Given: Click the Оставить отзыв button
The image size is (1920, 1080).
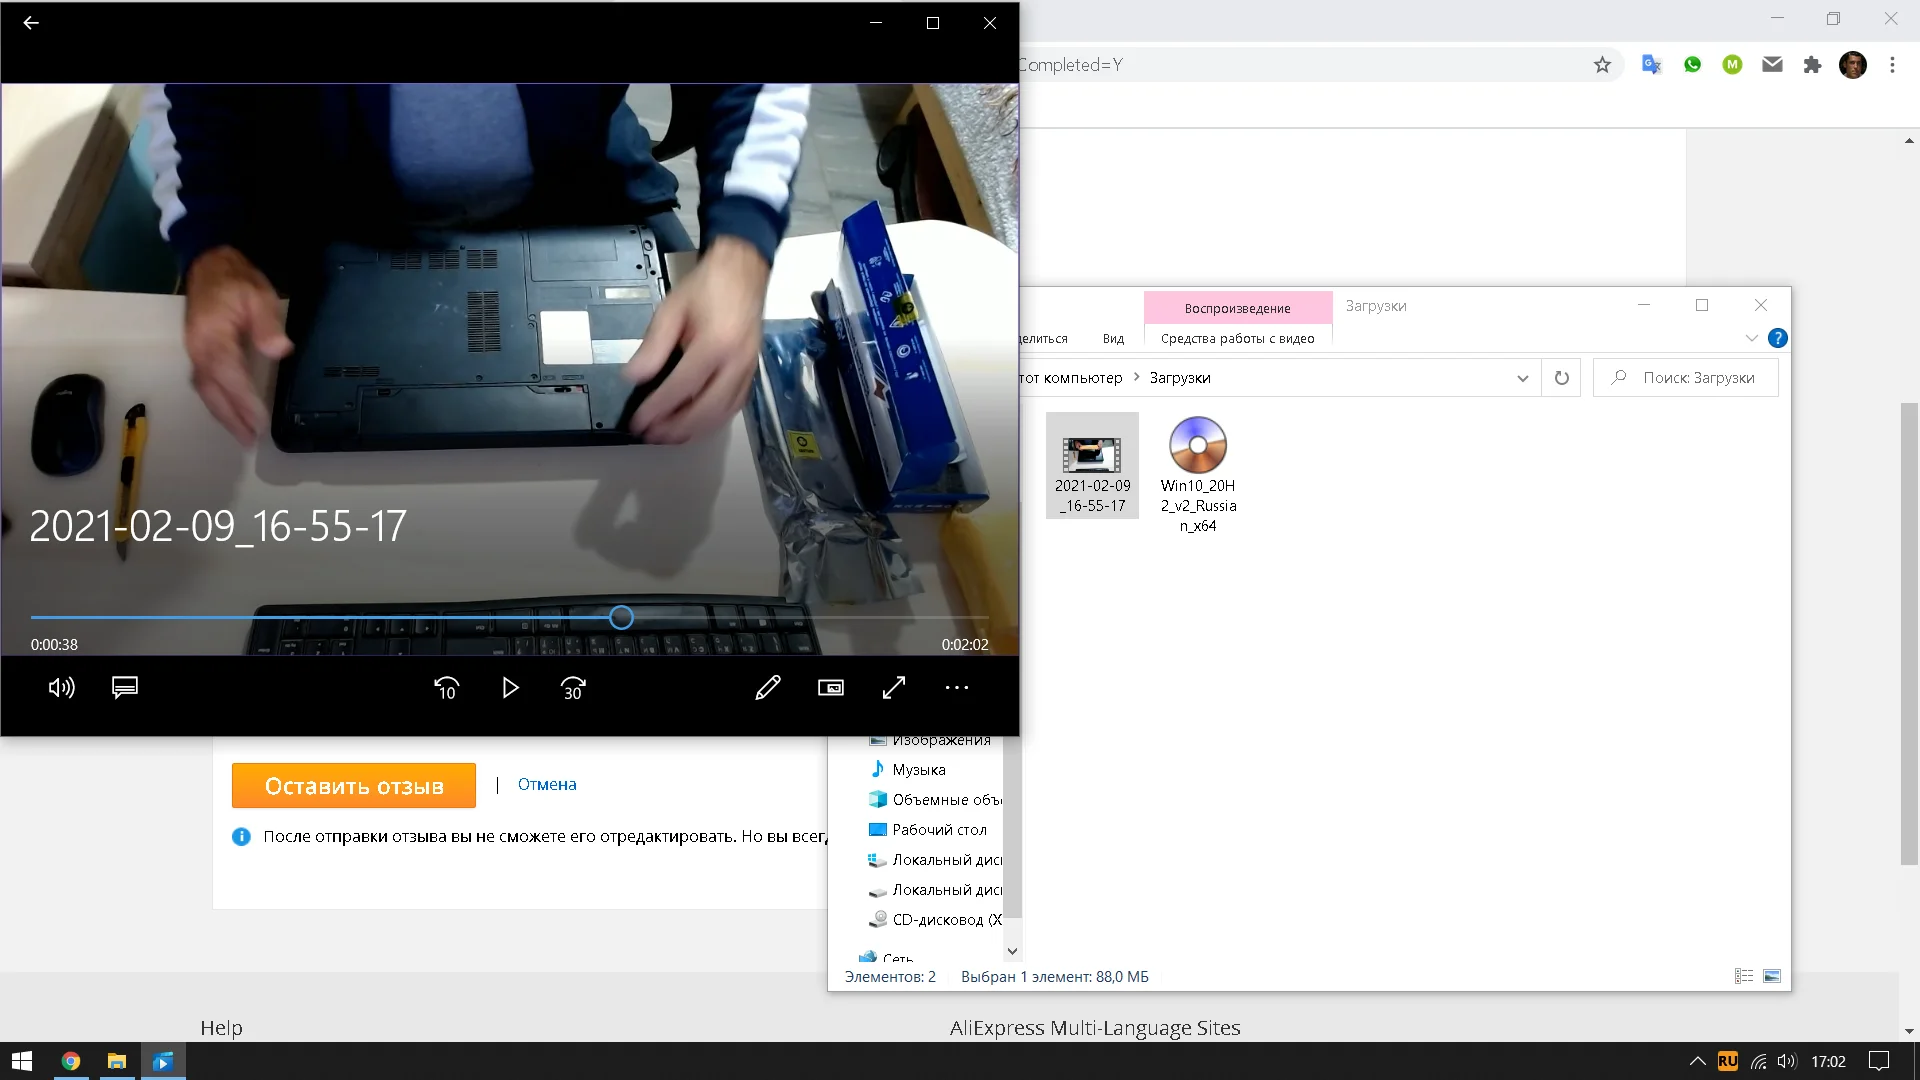Looking at the screenshot, I should pyautogui.click(x=354, y=786).
